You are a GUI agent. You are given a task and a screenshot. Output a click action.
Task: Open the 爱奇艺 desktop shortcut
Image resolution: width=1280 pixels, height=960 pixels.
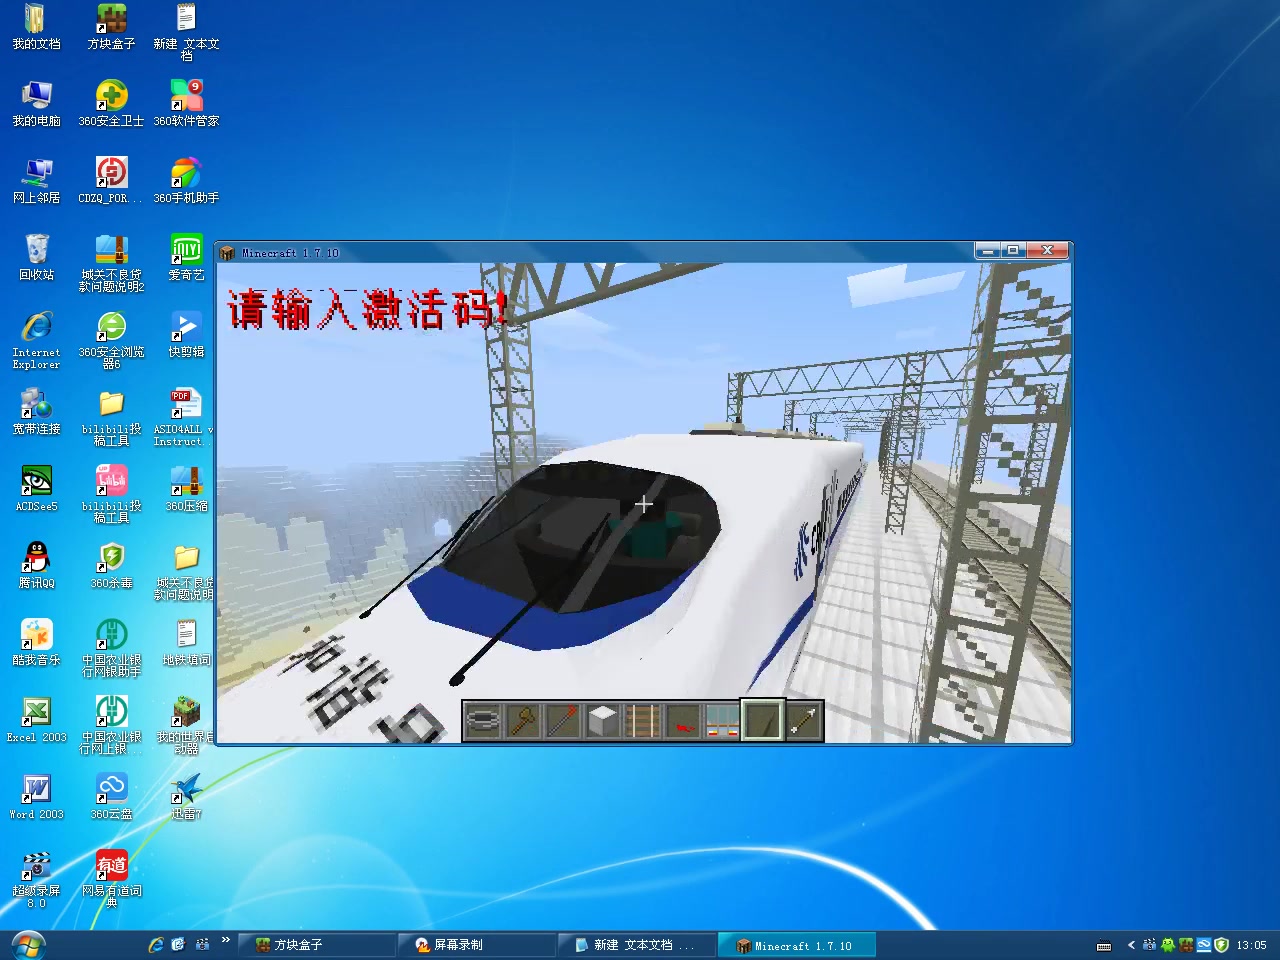pyautogui.click(x=186, y=257)
